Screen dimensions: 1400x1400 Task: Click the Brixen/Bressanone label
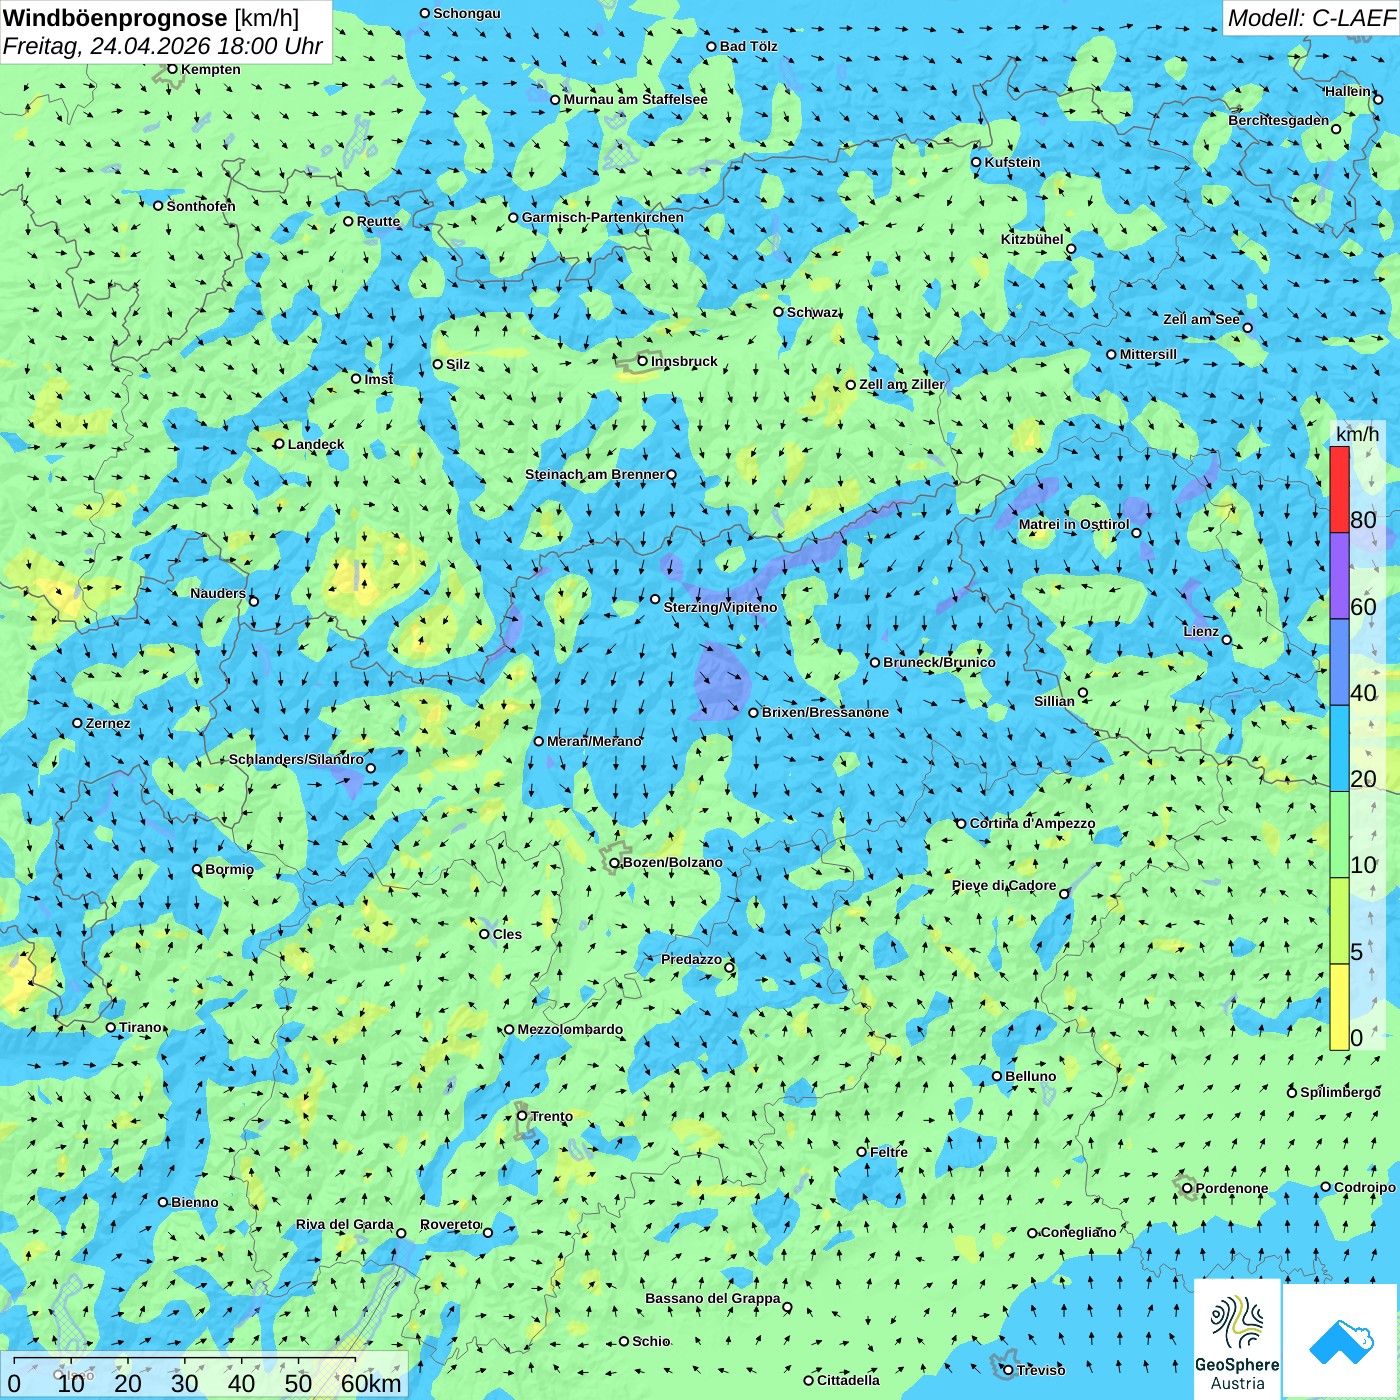pos(825,712)
